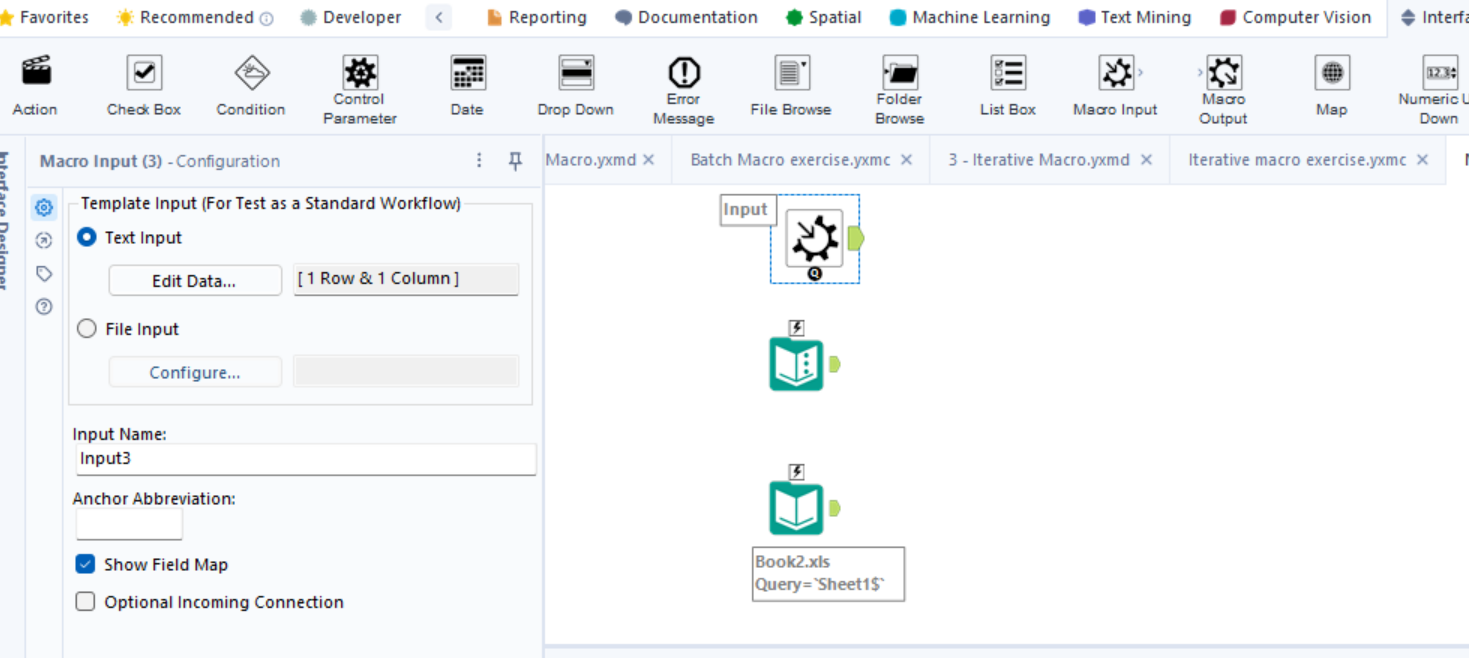Click the Book2.xls node output anchor
This screenshot has height=658, width=1469.
[834, 508]
